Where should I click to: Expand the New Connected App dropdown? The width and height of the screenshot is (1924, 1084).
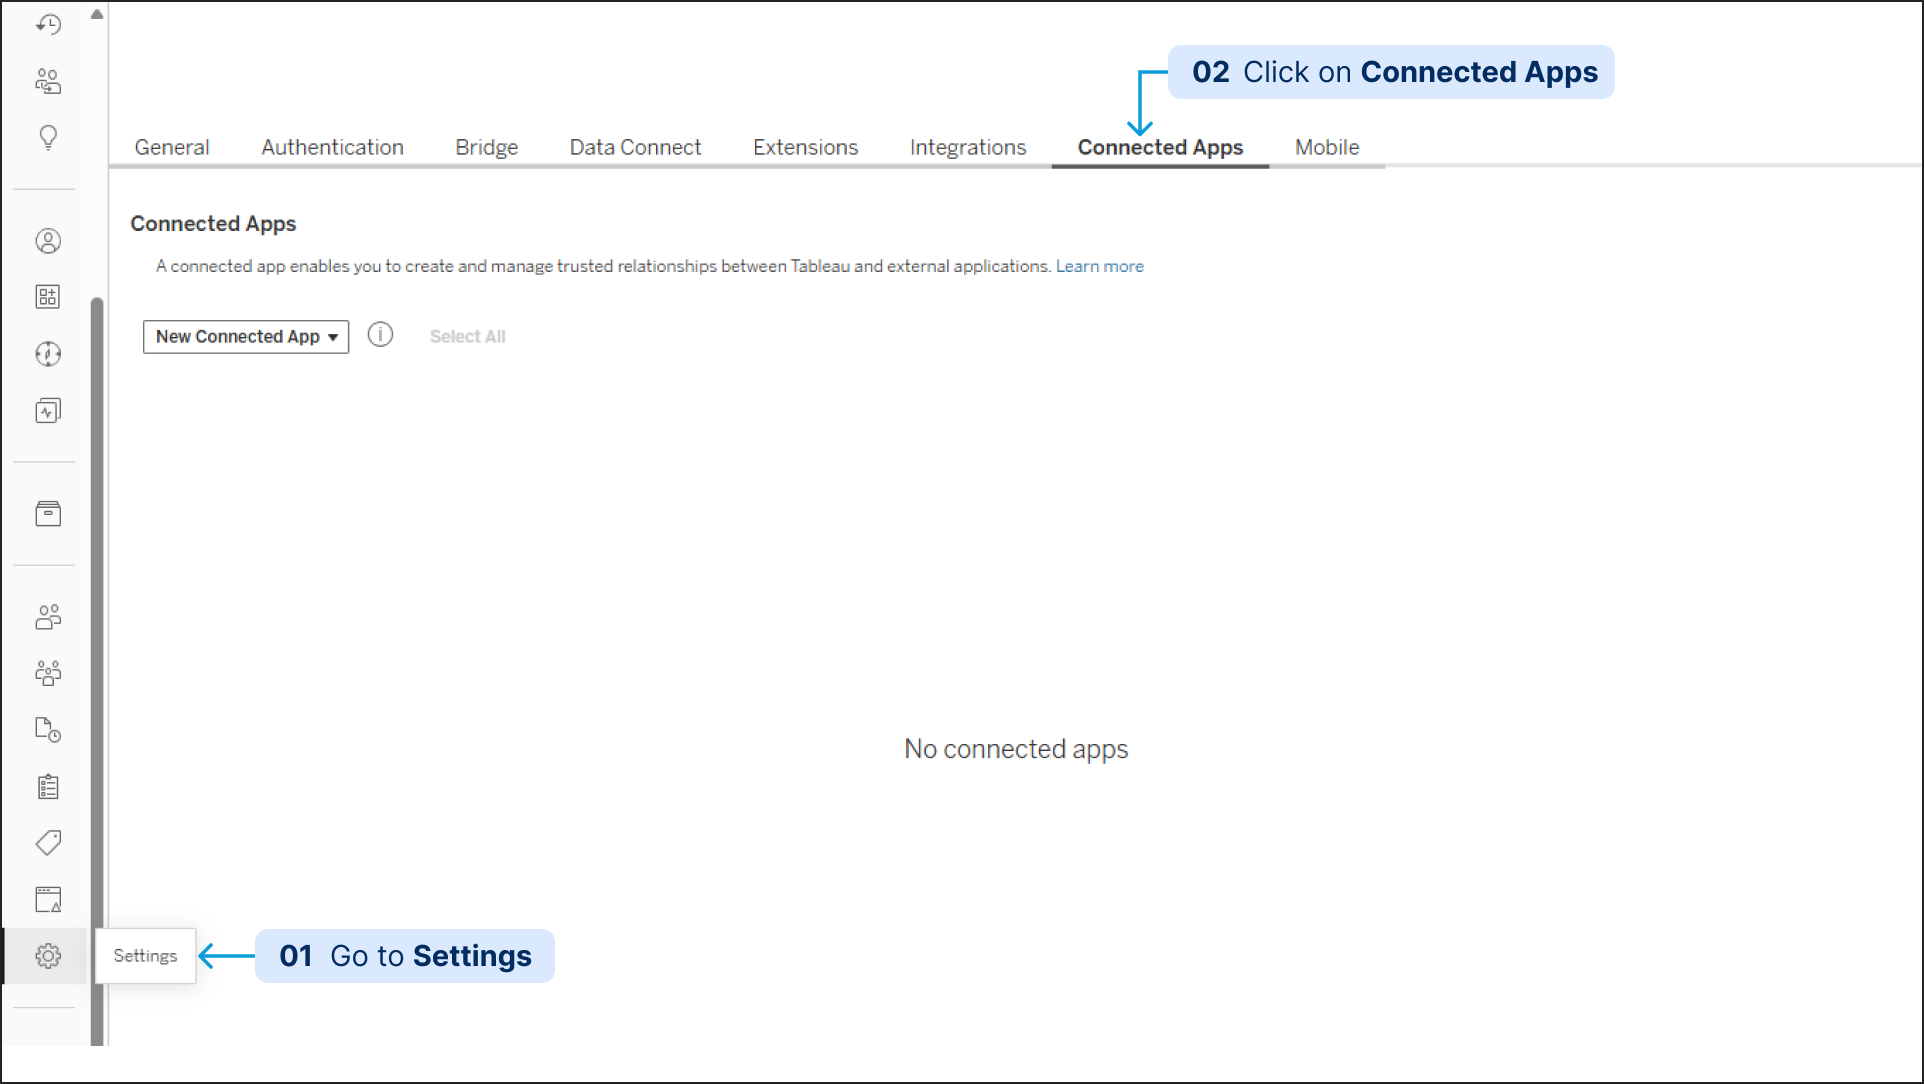click(246, 337)
